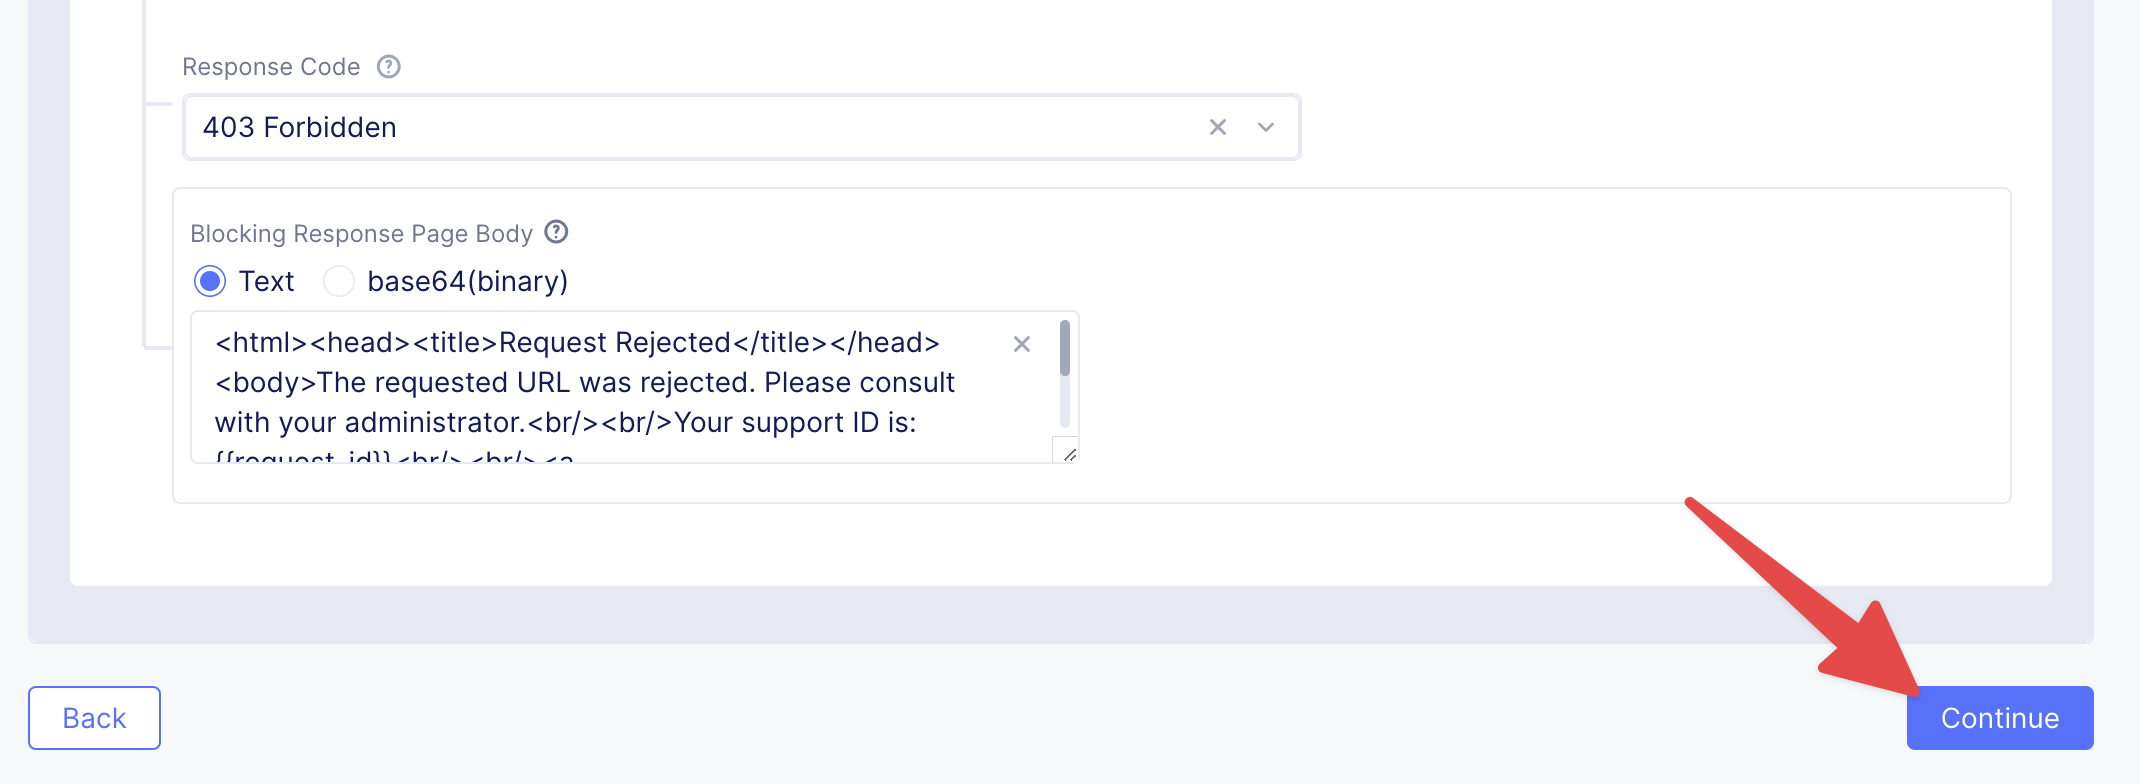Viewport: 2140px width, 784px height.
Task: Open the Blocking Response Page Body help tooltip
Action: click(x=556, y=232)
